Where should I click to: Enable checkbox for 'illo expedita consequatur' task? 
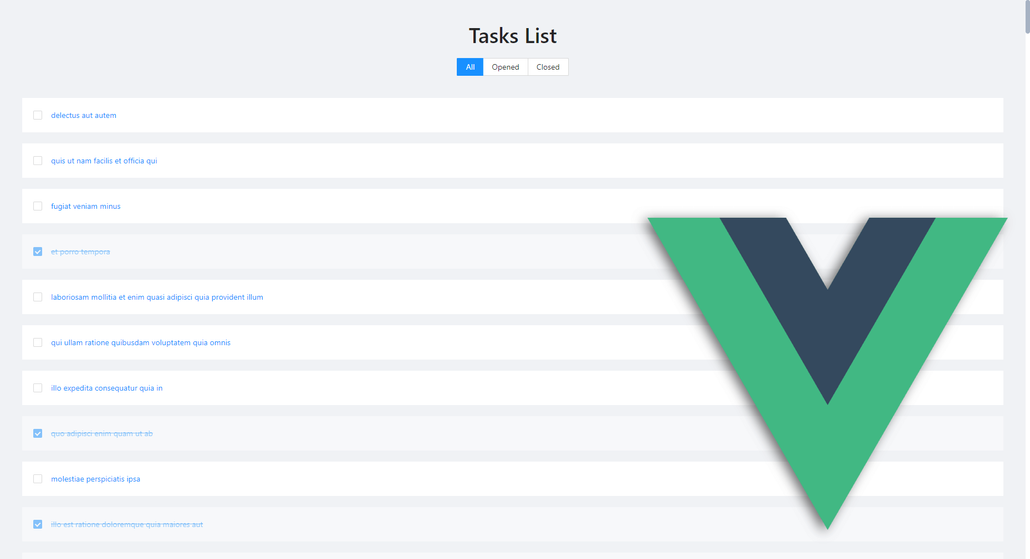[x=38, y=388]
